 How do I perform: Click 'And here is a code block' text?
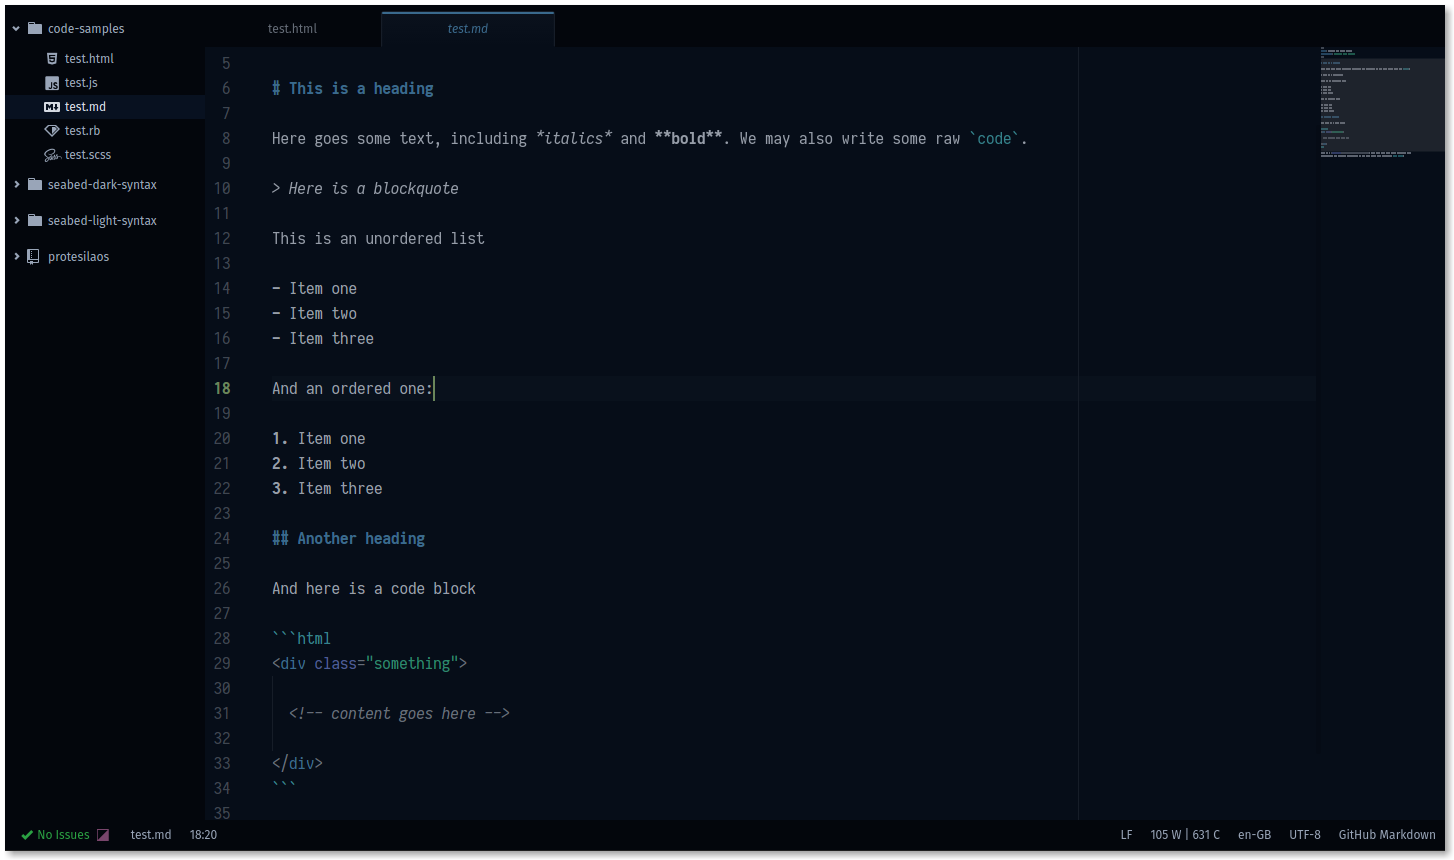[x=374, y=589]
